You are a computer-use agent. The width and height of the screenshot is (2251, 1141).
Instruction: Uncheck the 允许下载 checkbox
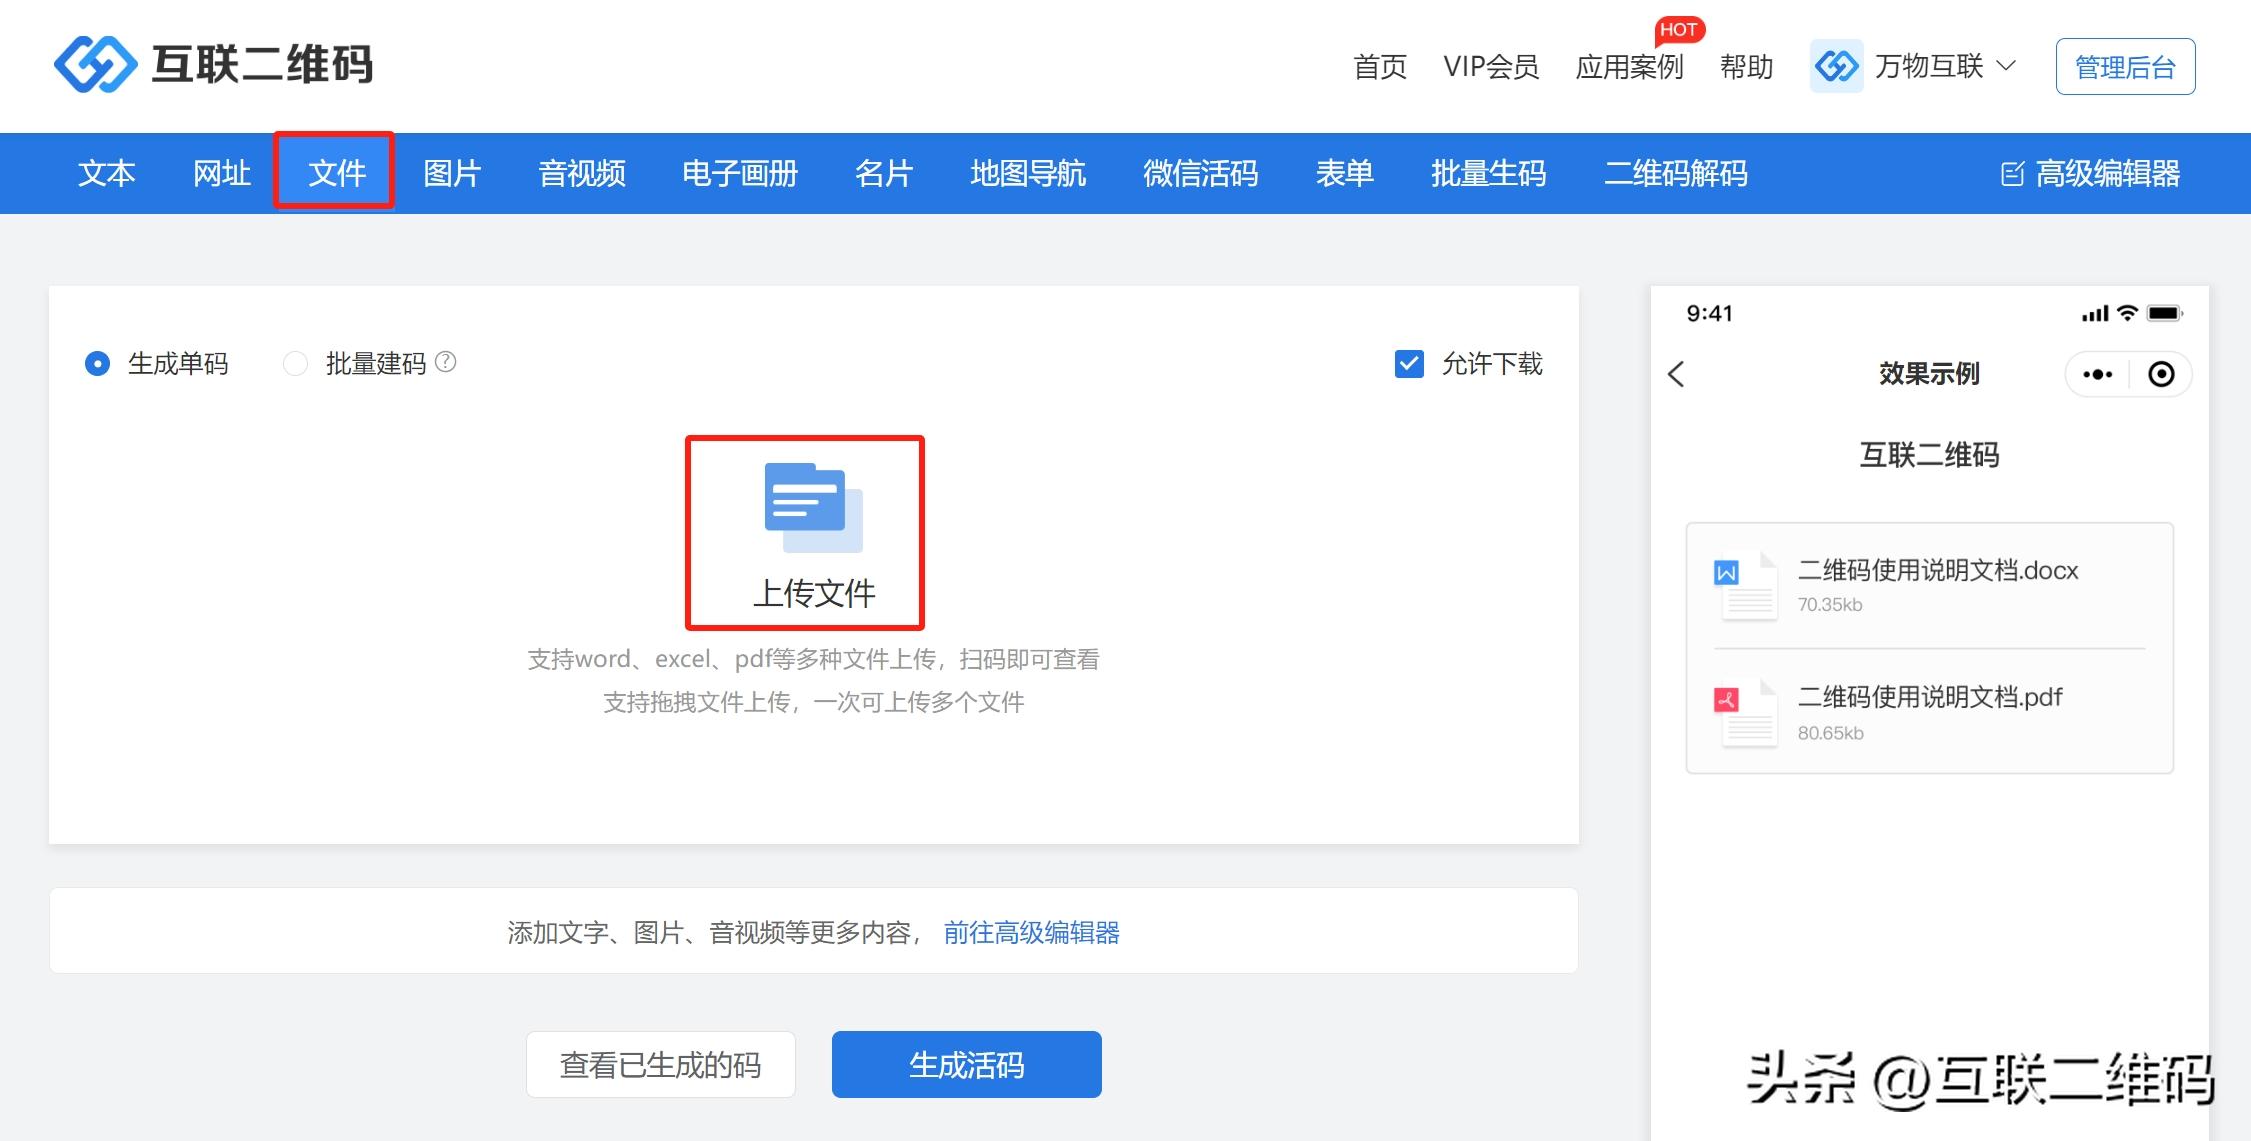pos(1409,363)
